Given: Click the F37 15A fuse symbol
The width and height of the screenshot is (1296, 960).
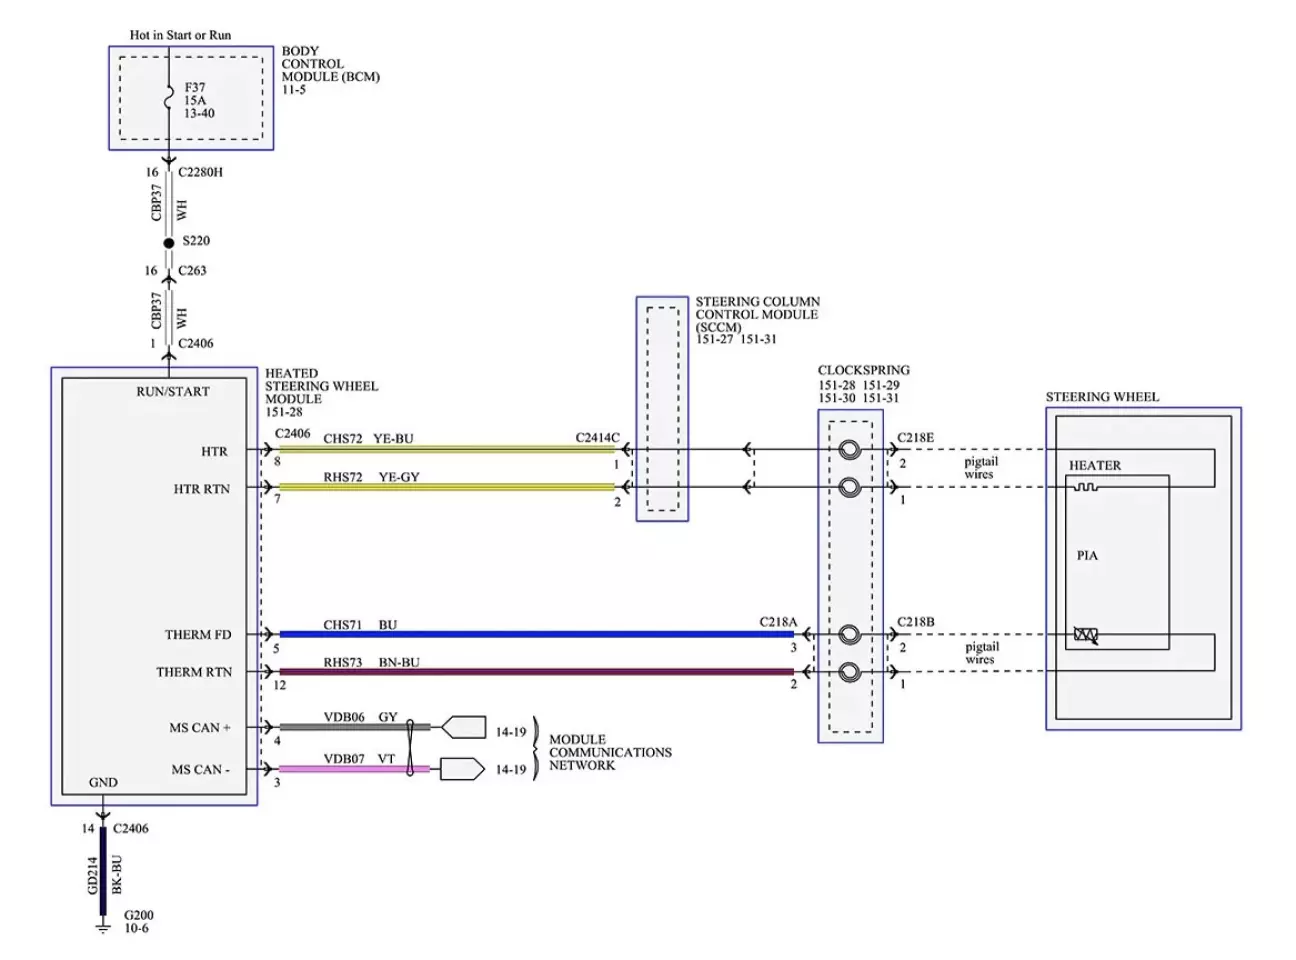Looking at the screenshot, I should click(x=169, y=99).
